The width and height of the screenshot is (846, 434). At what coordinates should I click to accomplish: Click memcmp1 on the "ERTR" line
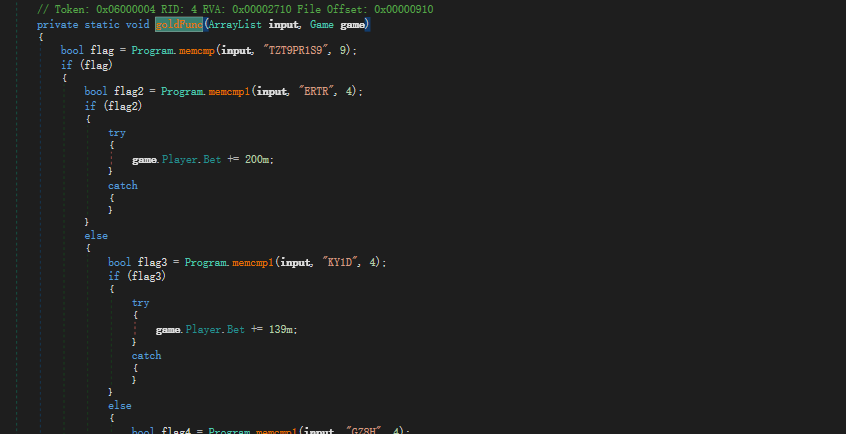coord(229,91)
